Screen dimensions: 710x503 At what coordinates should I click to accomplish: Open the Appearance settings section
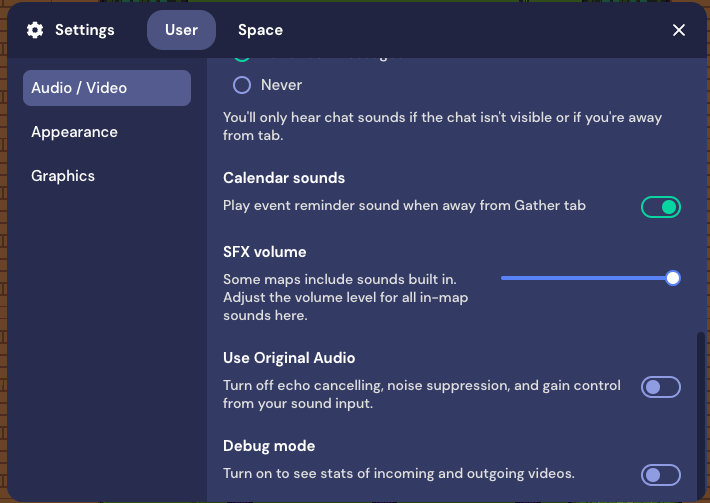74,132
